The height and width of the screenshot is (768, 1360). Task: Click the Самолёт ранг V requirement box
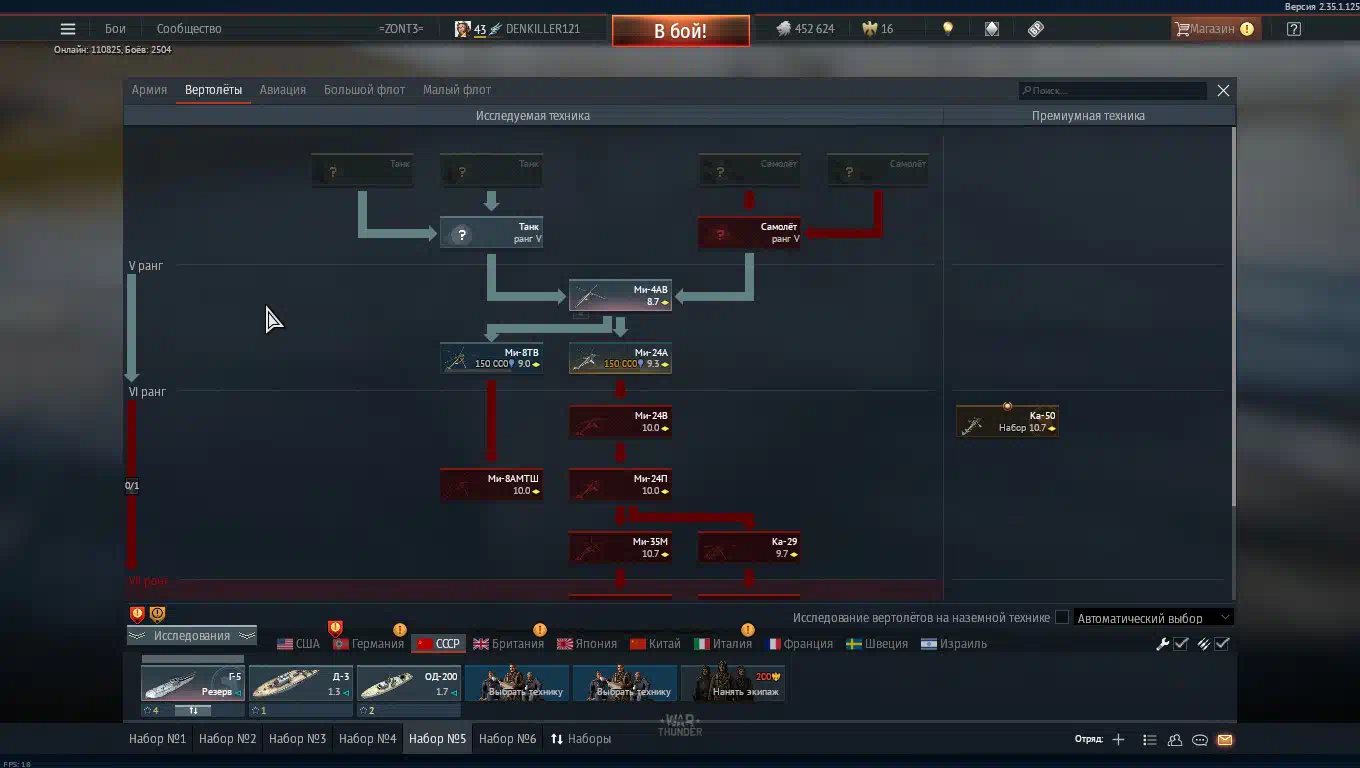pos(749,232)
